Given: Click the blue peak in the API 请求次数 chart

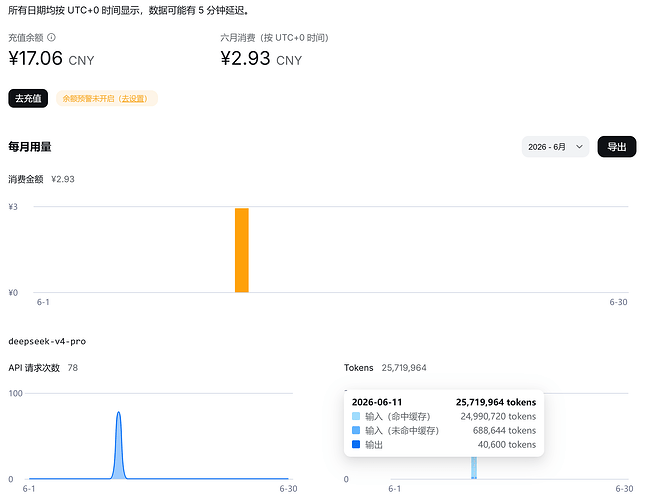Looking at the screenshot, I should (119, 445).
